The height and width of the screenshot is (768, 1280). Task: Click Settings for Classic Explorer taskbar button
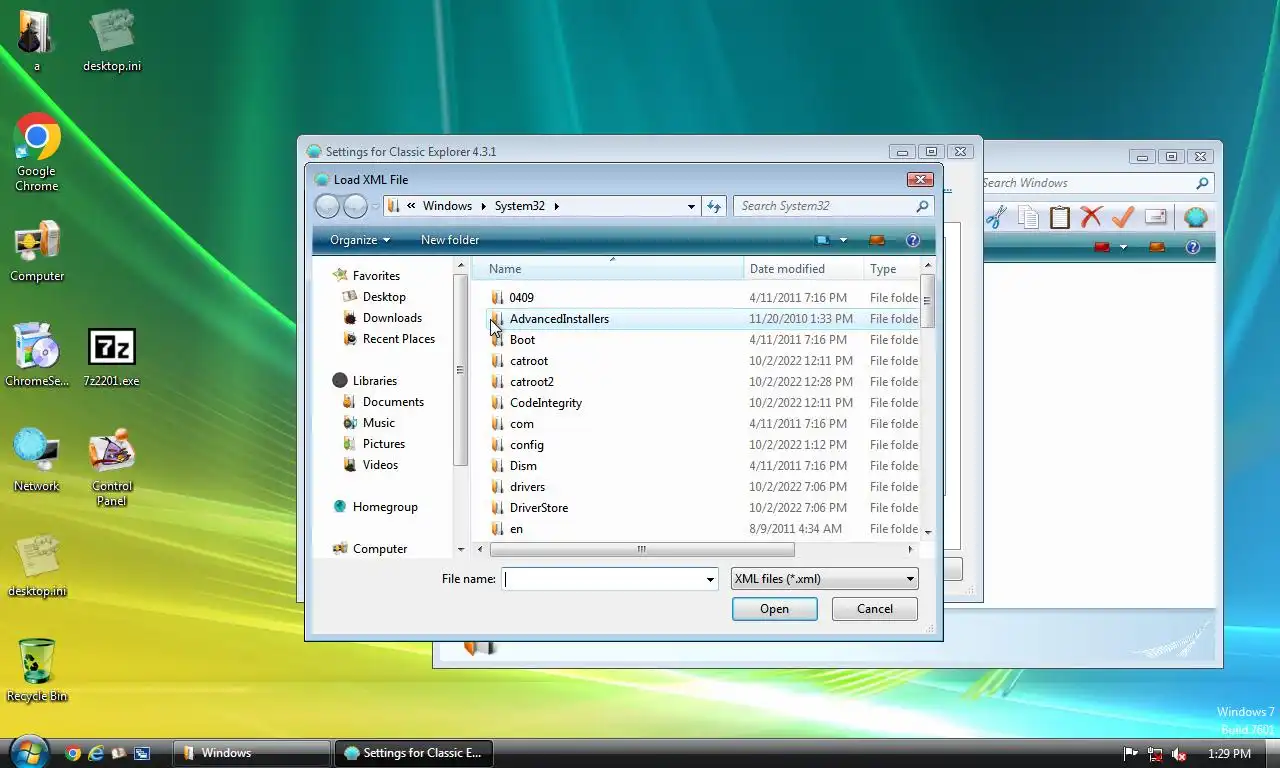click(x=413, y=753)
